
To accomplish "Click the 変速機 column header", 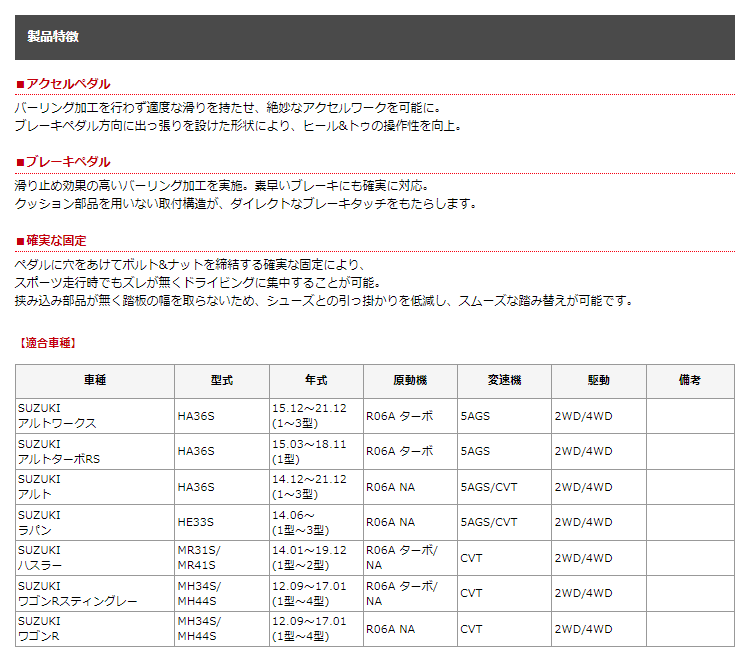I will click(504, 380).
